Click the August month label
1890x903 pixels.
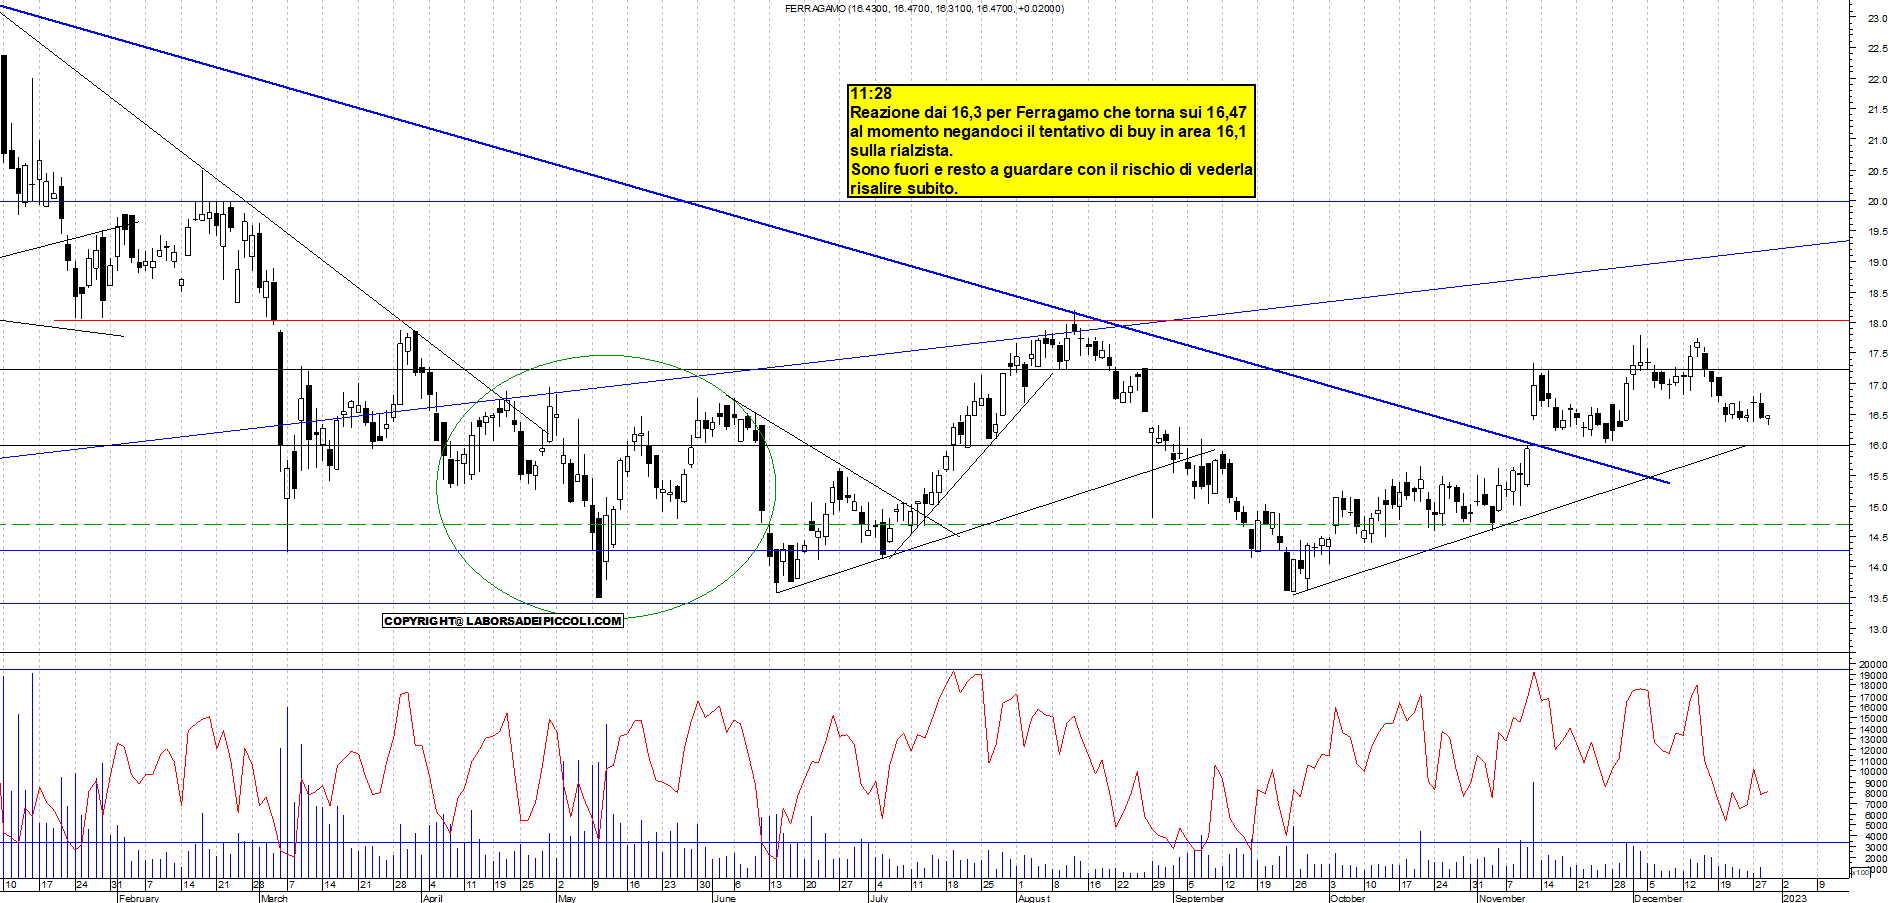coord(1034,898)
